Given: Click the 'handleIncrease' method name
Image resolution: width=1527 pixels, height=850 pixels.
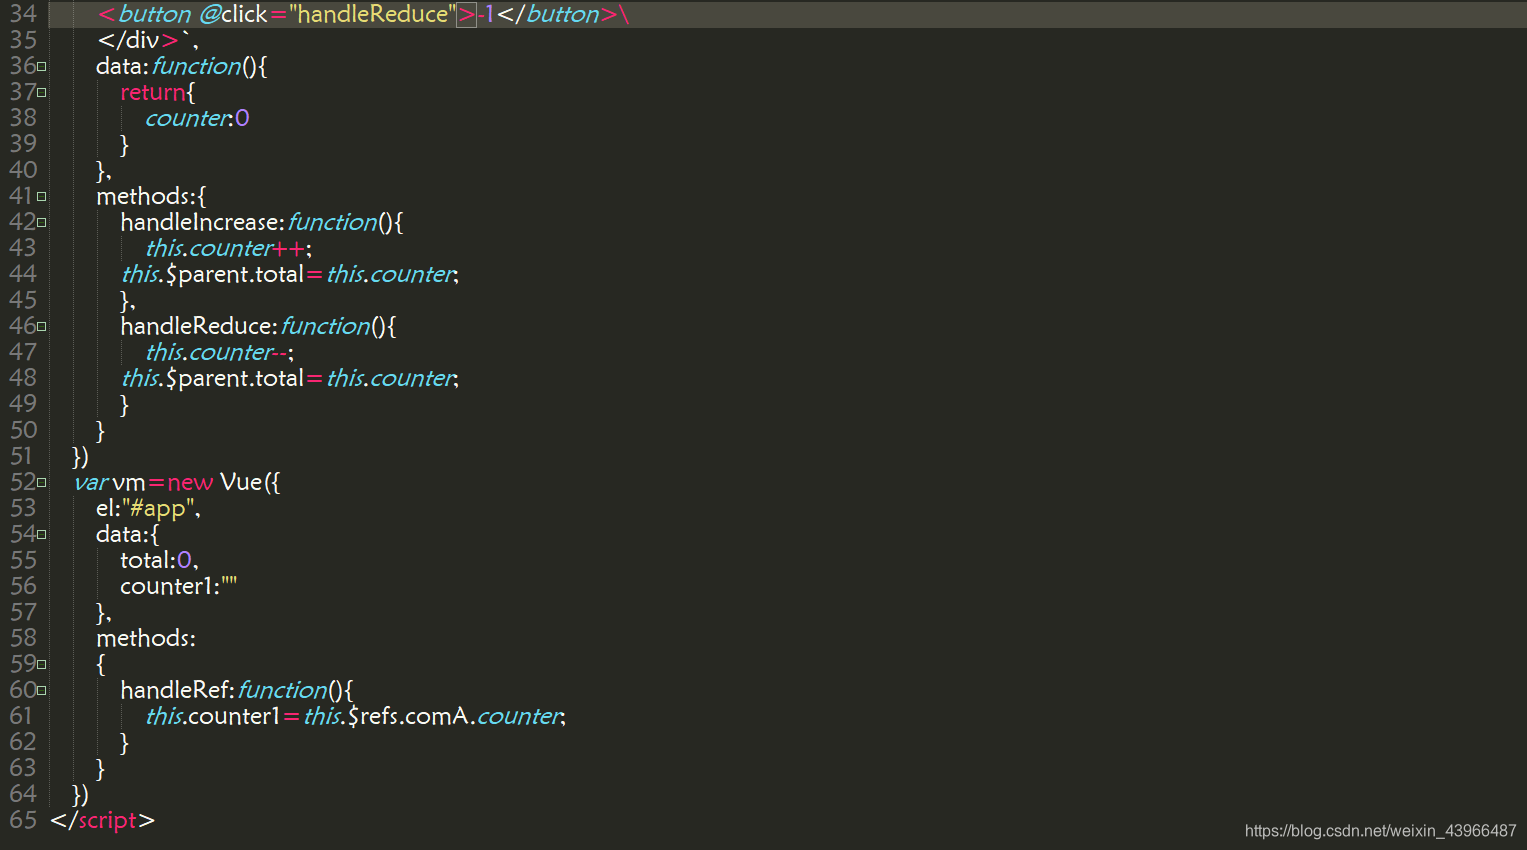Looking at the screenshot, I should pyautogui.click(x=199, y=222).
